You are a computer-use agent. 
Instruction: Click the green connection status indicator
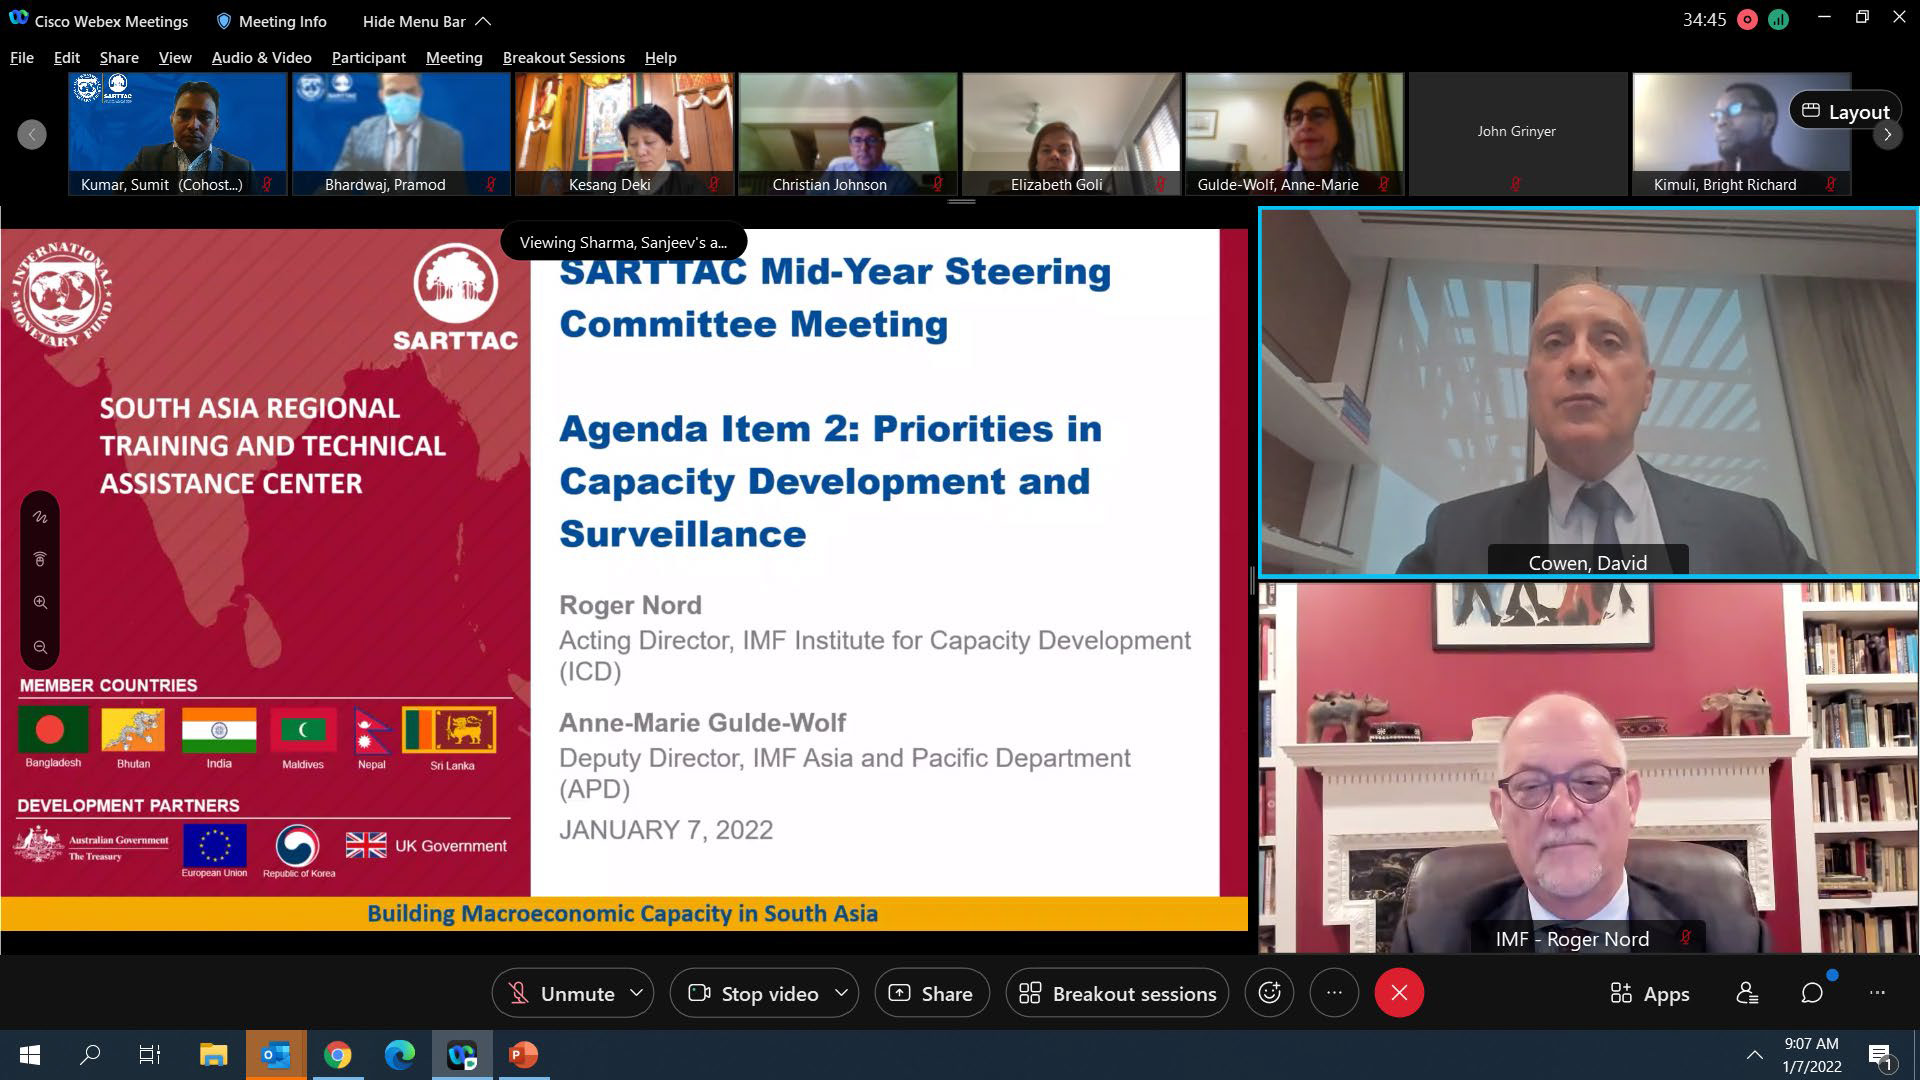click(x=1778, y=20)
